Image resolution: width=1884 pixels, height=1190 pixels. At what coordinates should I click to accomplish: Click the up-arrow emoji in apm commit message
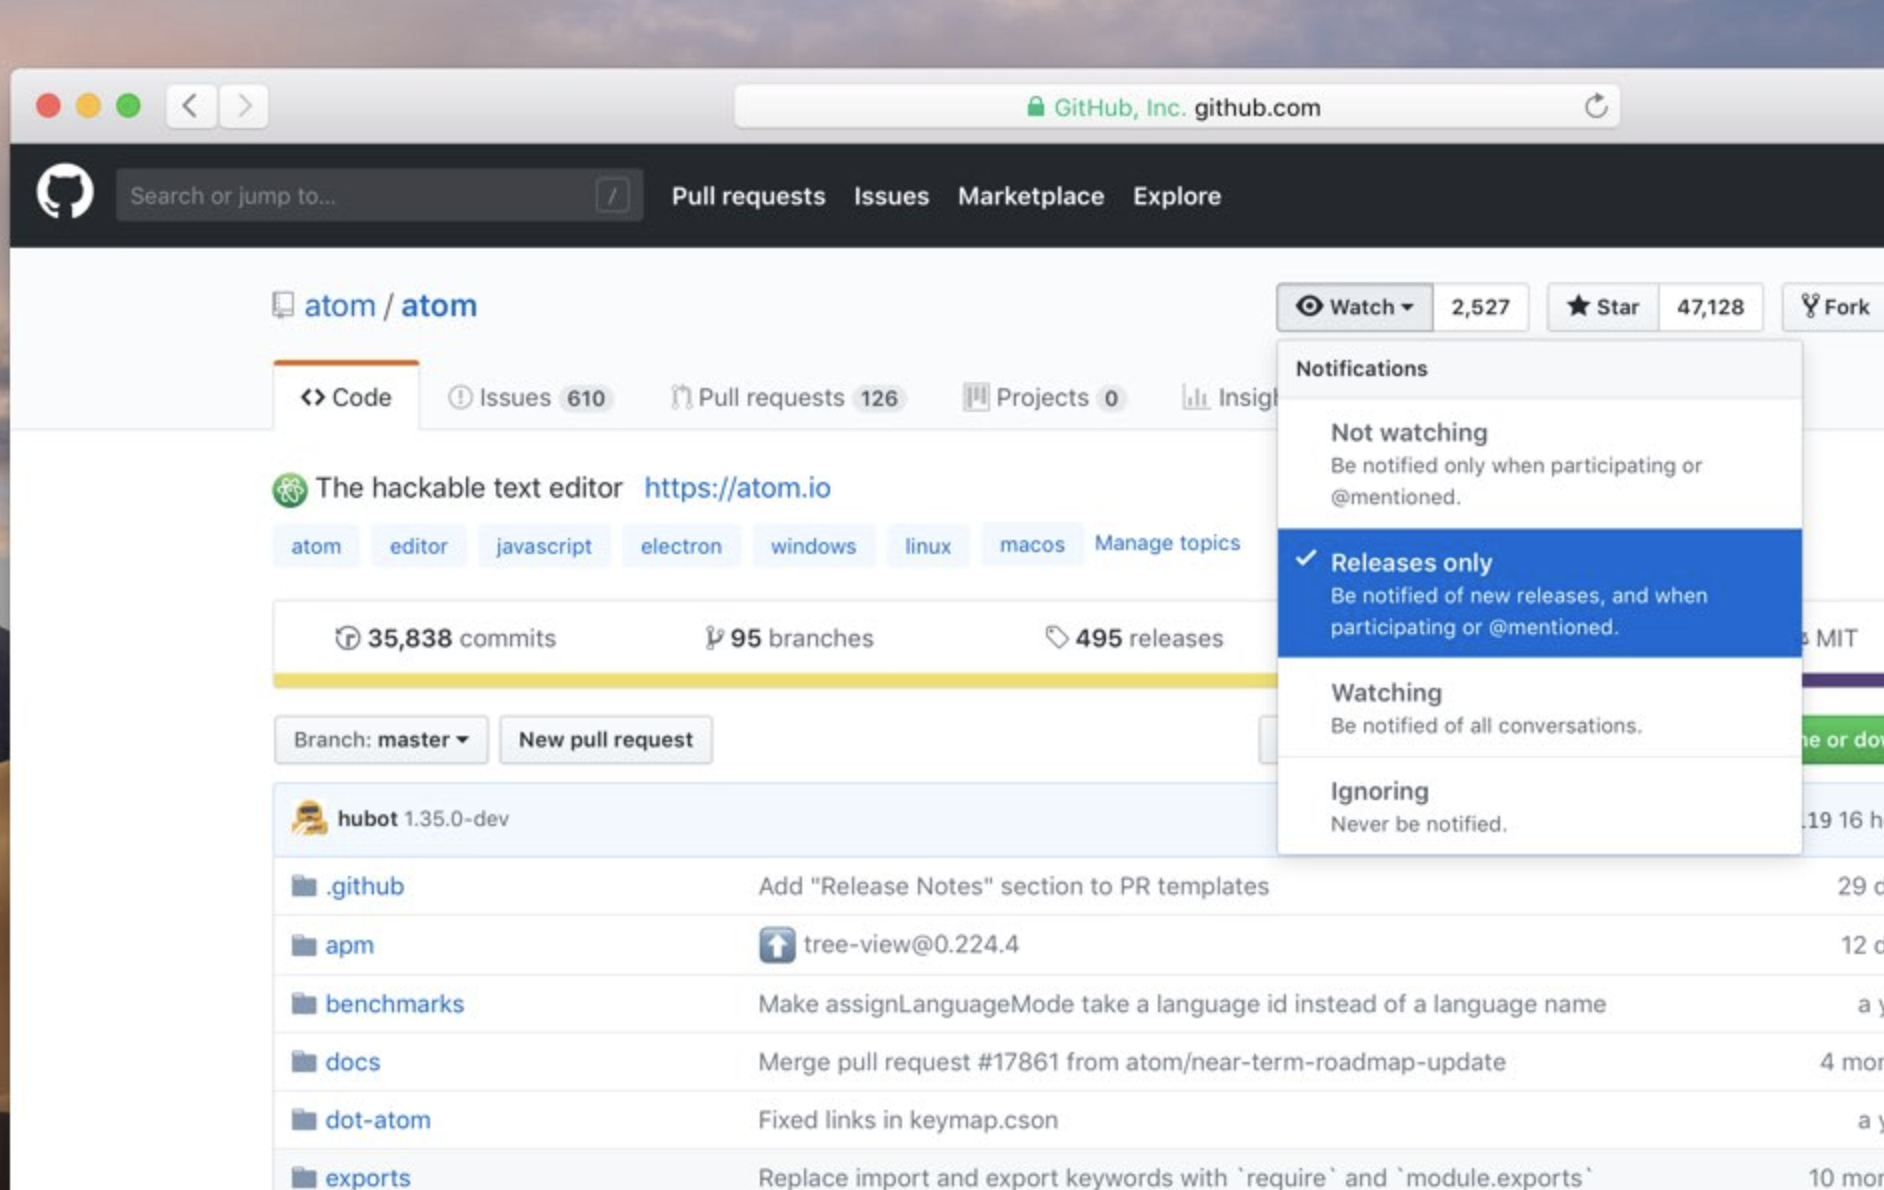click(x=777, y=944)
